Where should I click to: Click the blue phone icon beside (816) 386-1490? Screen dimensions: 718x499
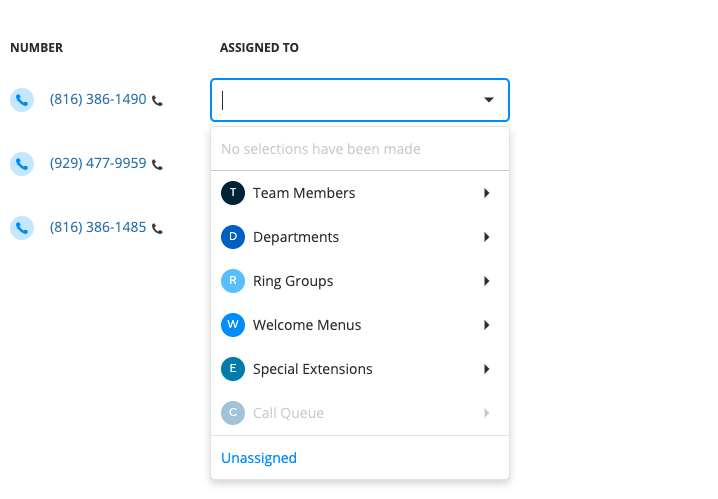click(x=22, y=99)
